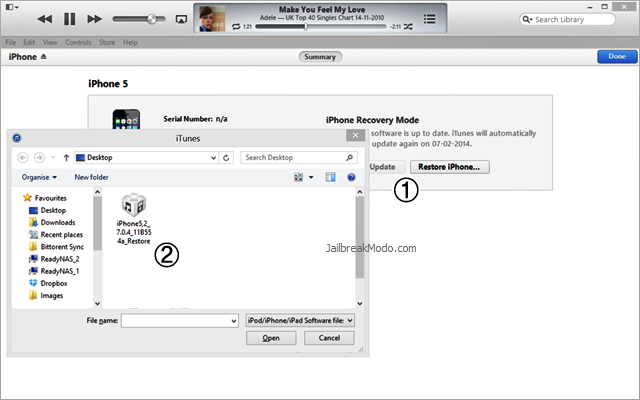Screen dimensions: 640x400
Task: Open Downloads in the navigation pane
Action: pos(52,222)
